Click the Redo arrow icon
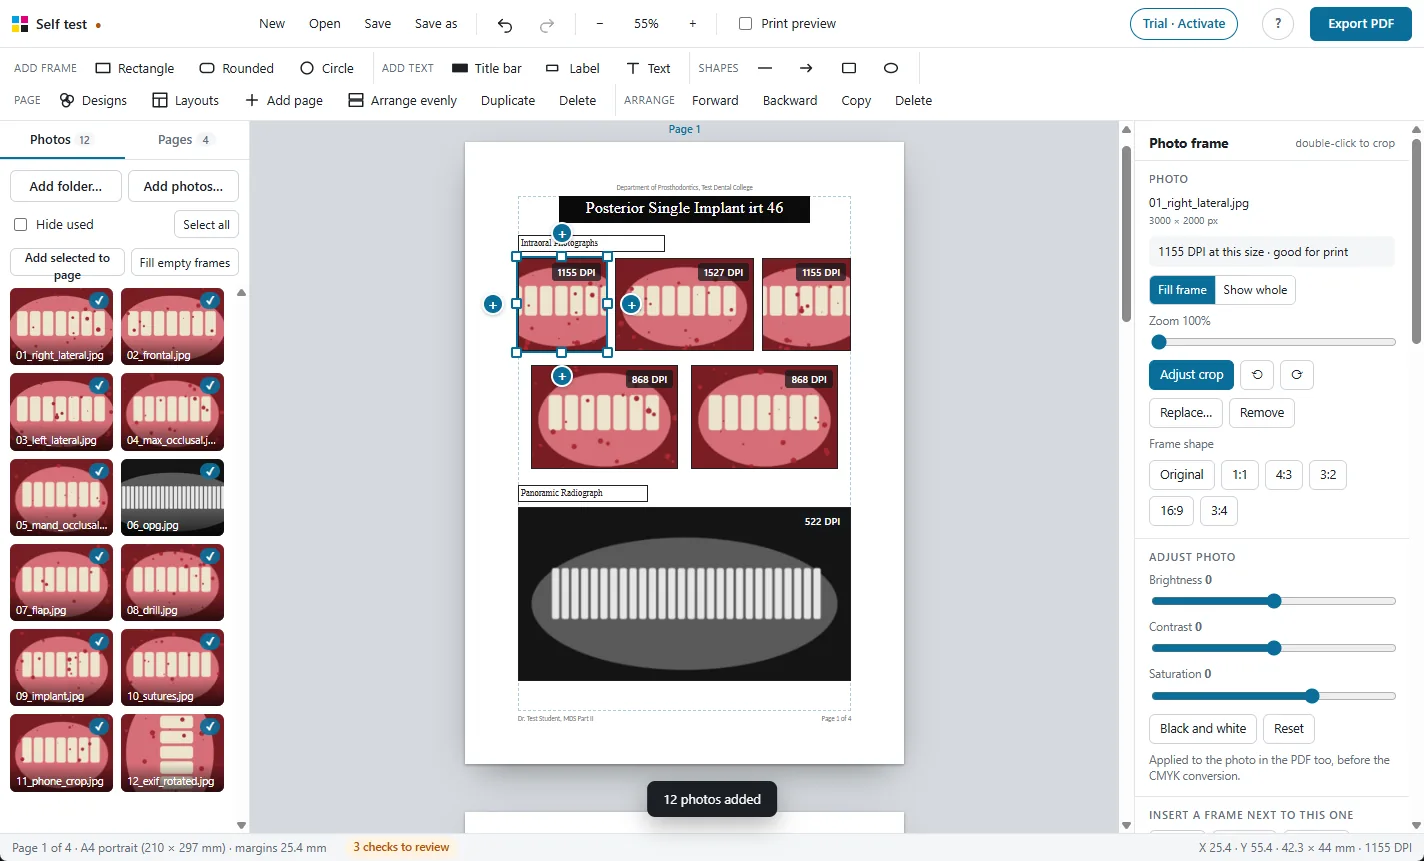Viewport: 1424px width, 861px height. pyautogui.click(x=547, y=24)
